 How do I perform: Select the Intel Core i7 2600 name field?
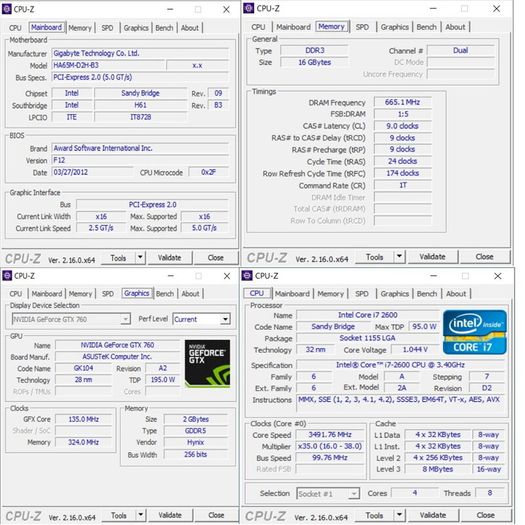(x=368, y=315)
